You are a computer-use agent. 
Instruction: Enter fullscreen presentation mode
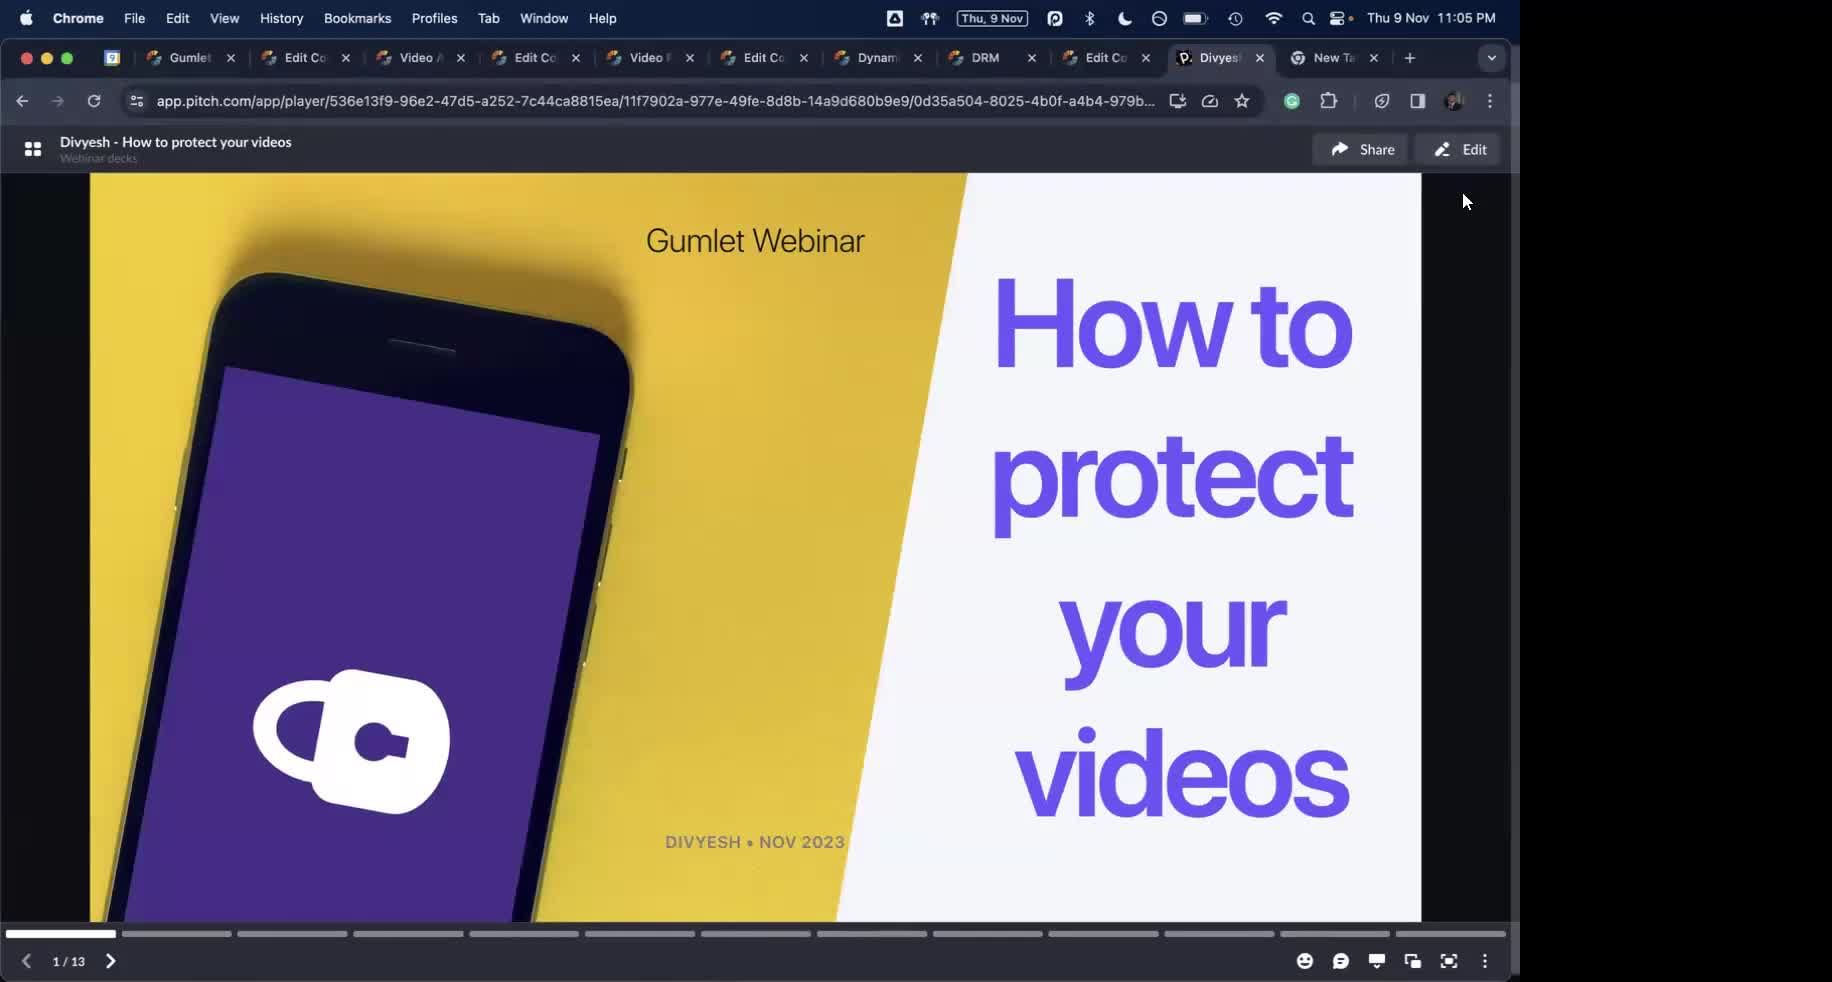tap(1449, 961)
